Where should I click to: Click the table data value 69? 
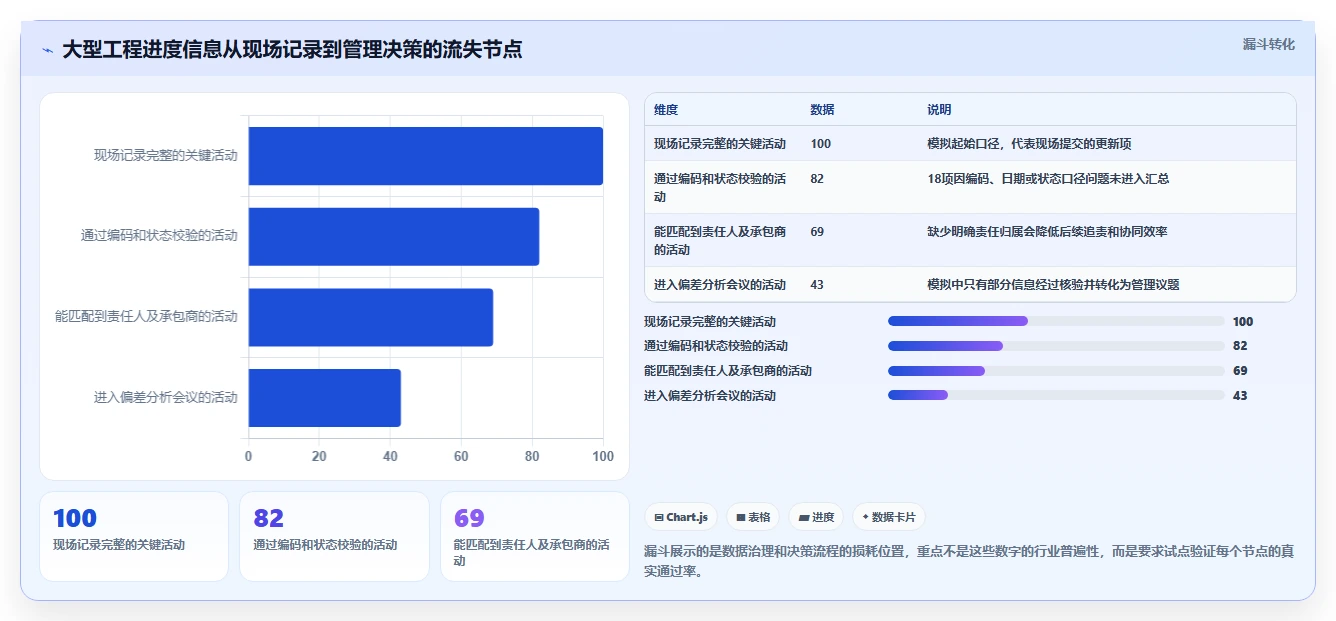817,232
